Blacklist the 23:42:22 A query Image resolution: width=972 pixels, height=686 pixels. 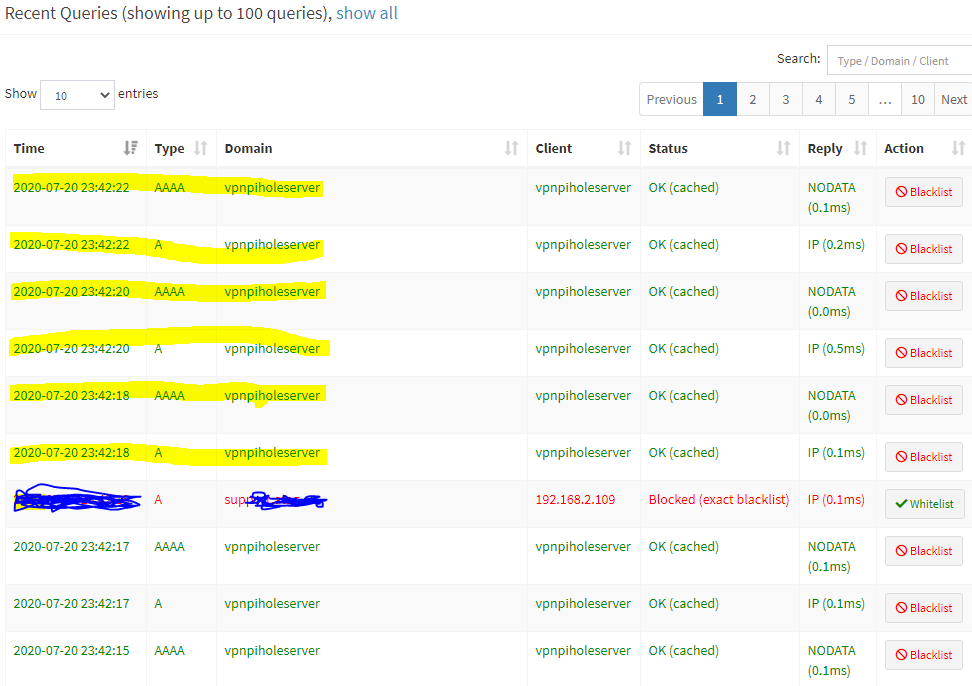point(924,249)
